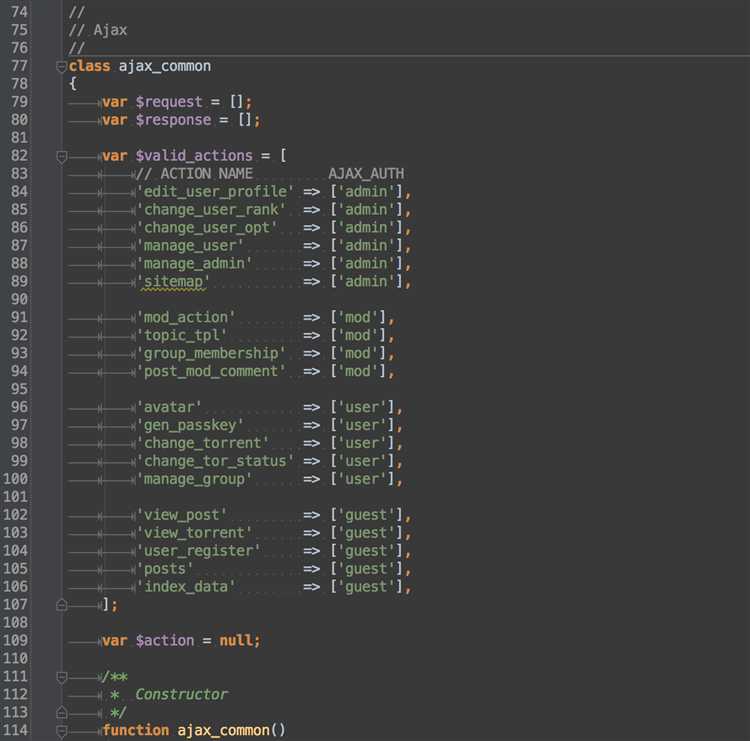This screenshot has height=741, width=750.
Task: Click the 'posts' string
Action: tap(165, 569)
